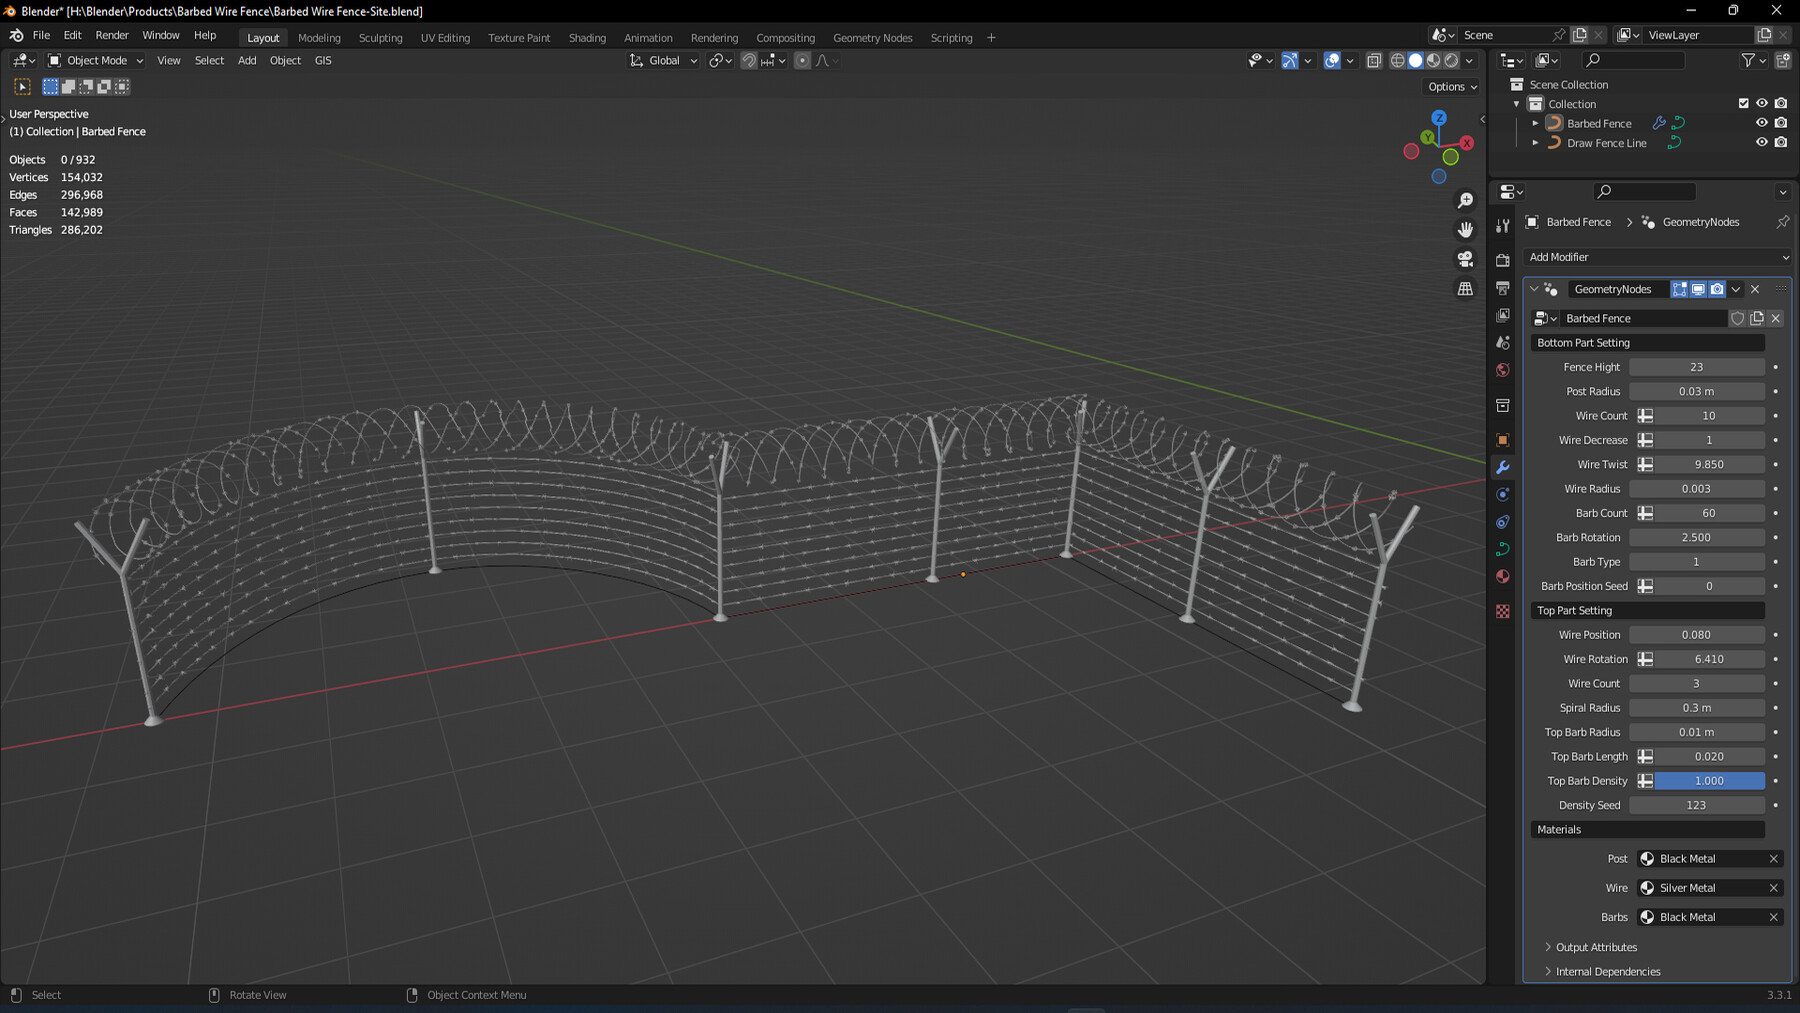Expand the Barbed Fence item in the outliner

click(x=1536, y=123)
